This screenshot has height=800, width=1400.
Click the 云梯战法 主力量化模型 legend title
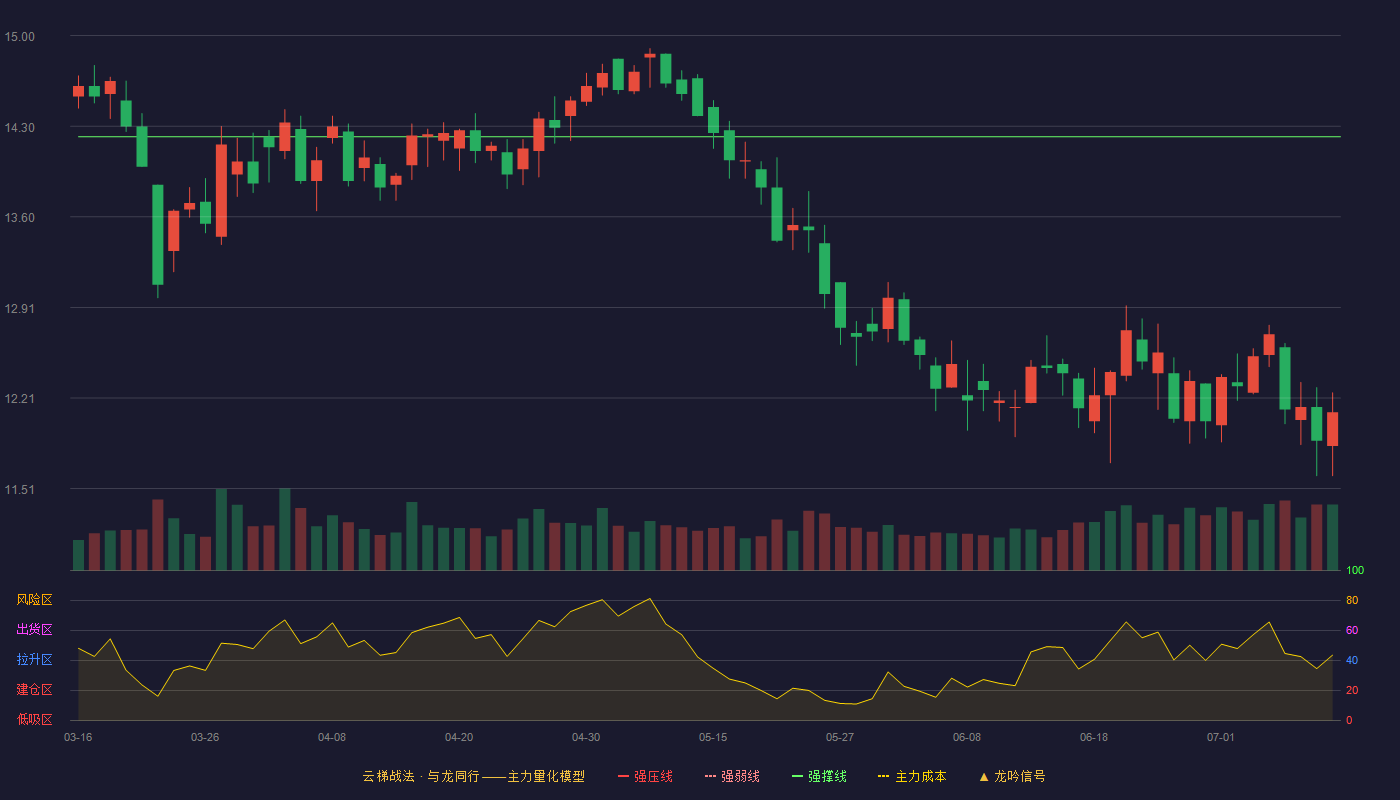(x=473, y=776)
